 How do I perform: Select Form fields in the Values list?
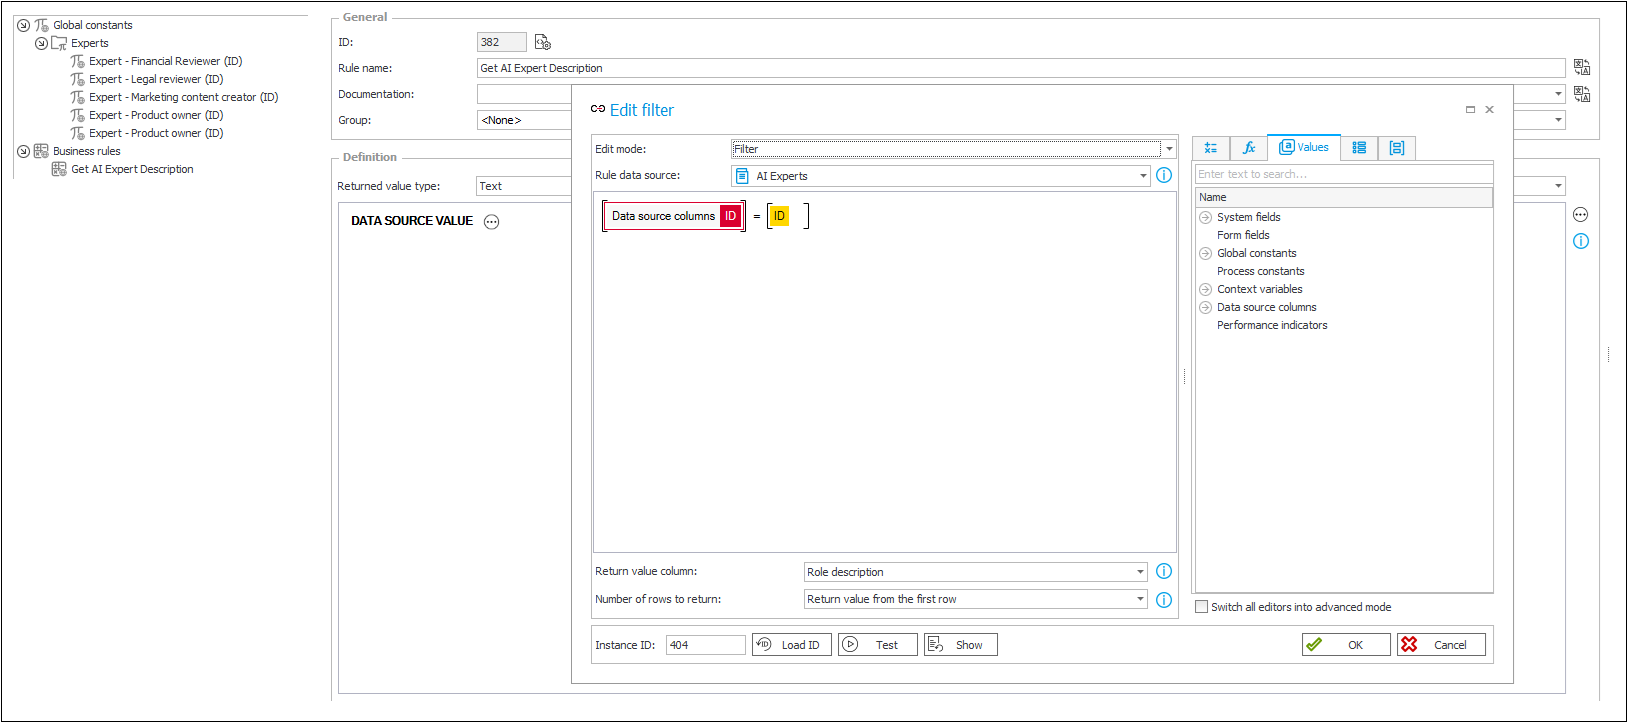[1243, 235]
